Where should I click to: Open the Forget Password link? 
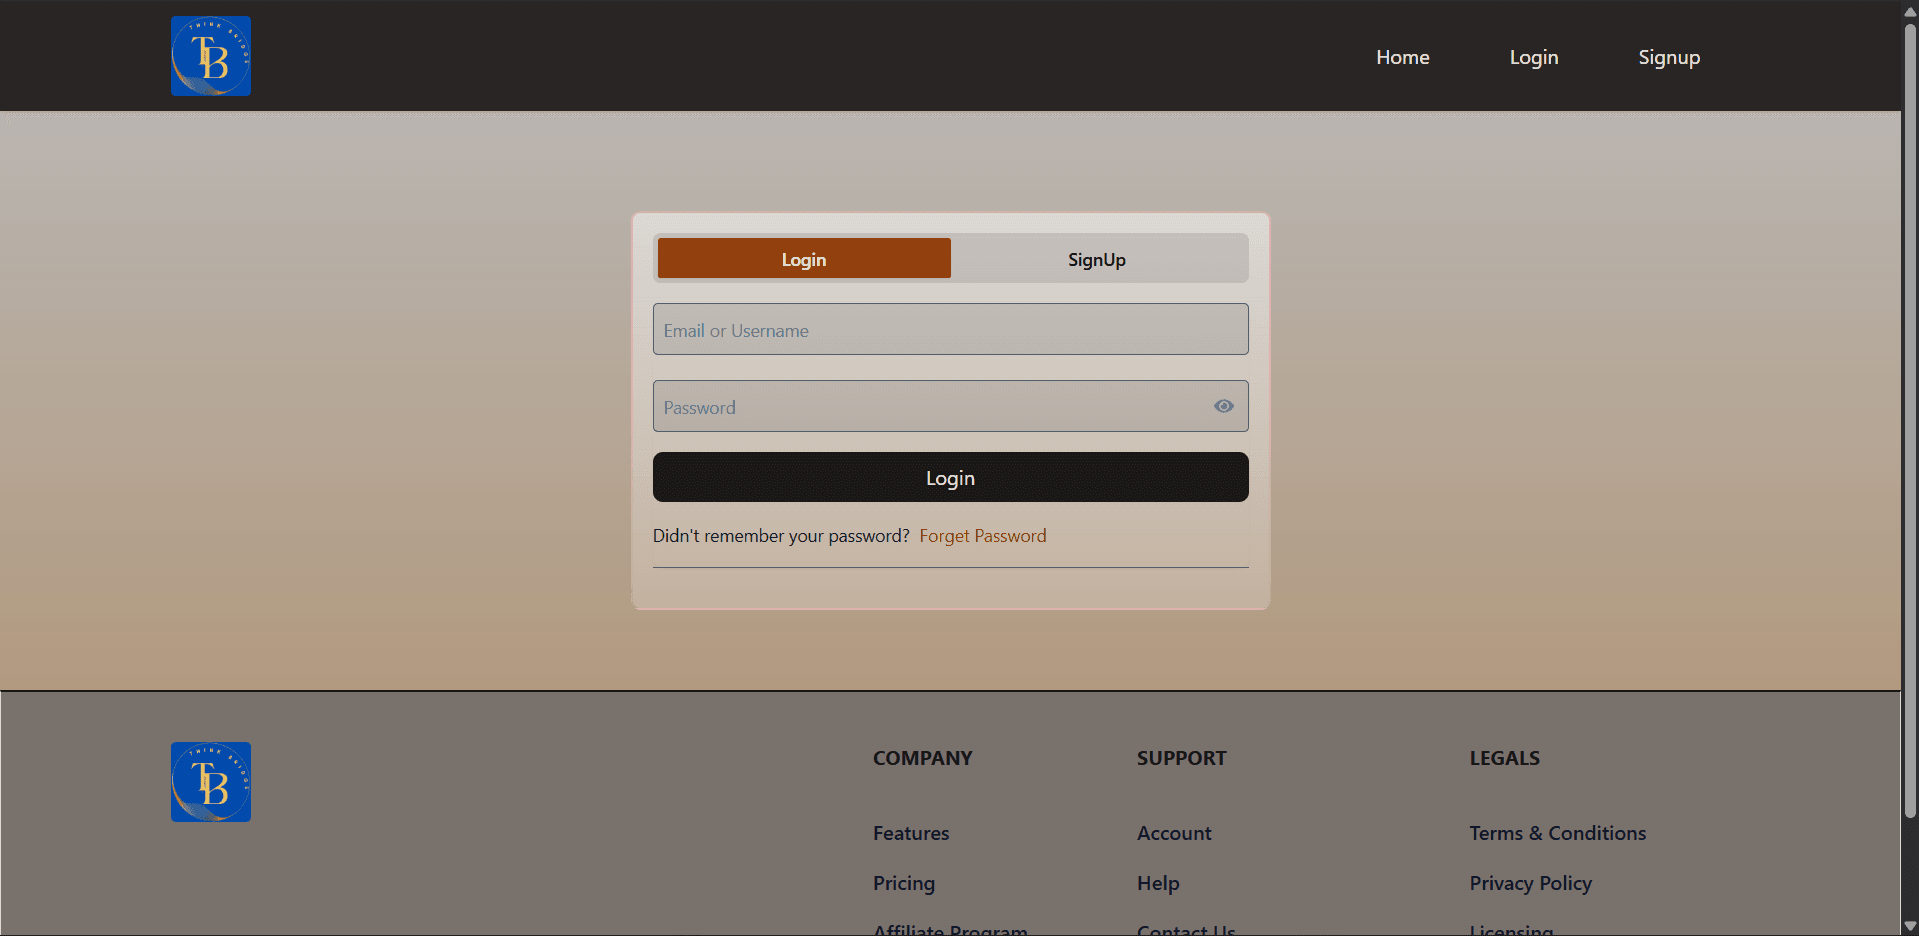click(982, 536)
